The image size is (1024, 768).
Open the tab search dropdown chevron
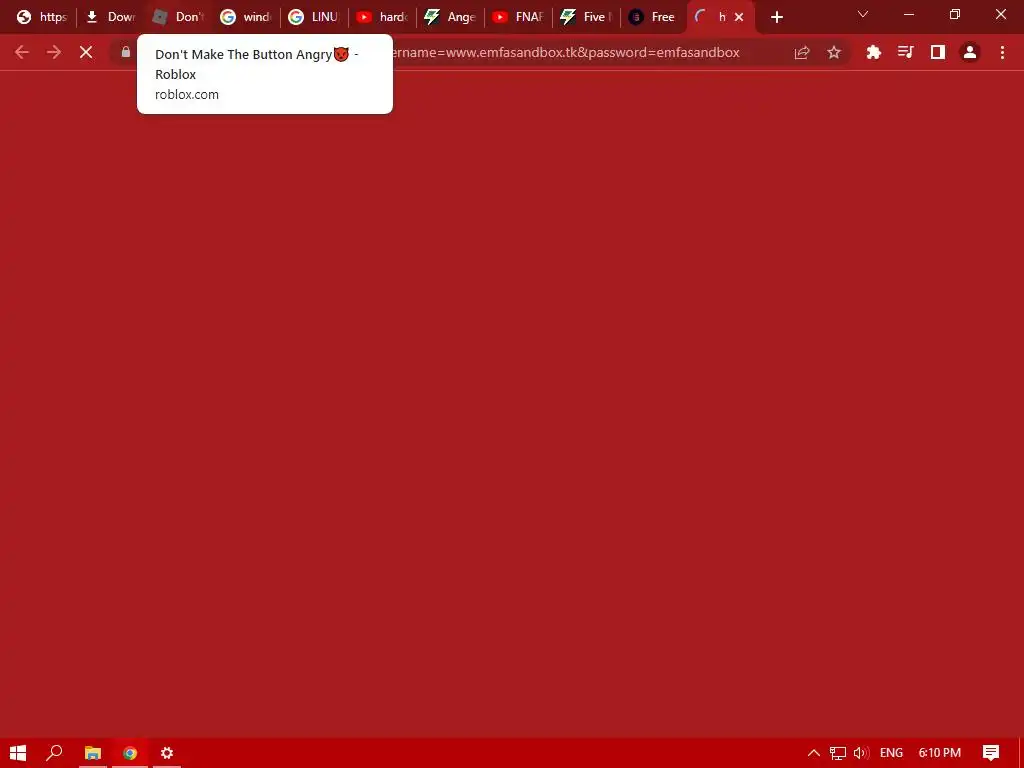pyautogui.click(x=863, y=14)
